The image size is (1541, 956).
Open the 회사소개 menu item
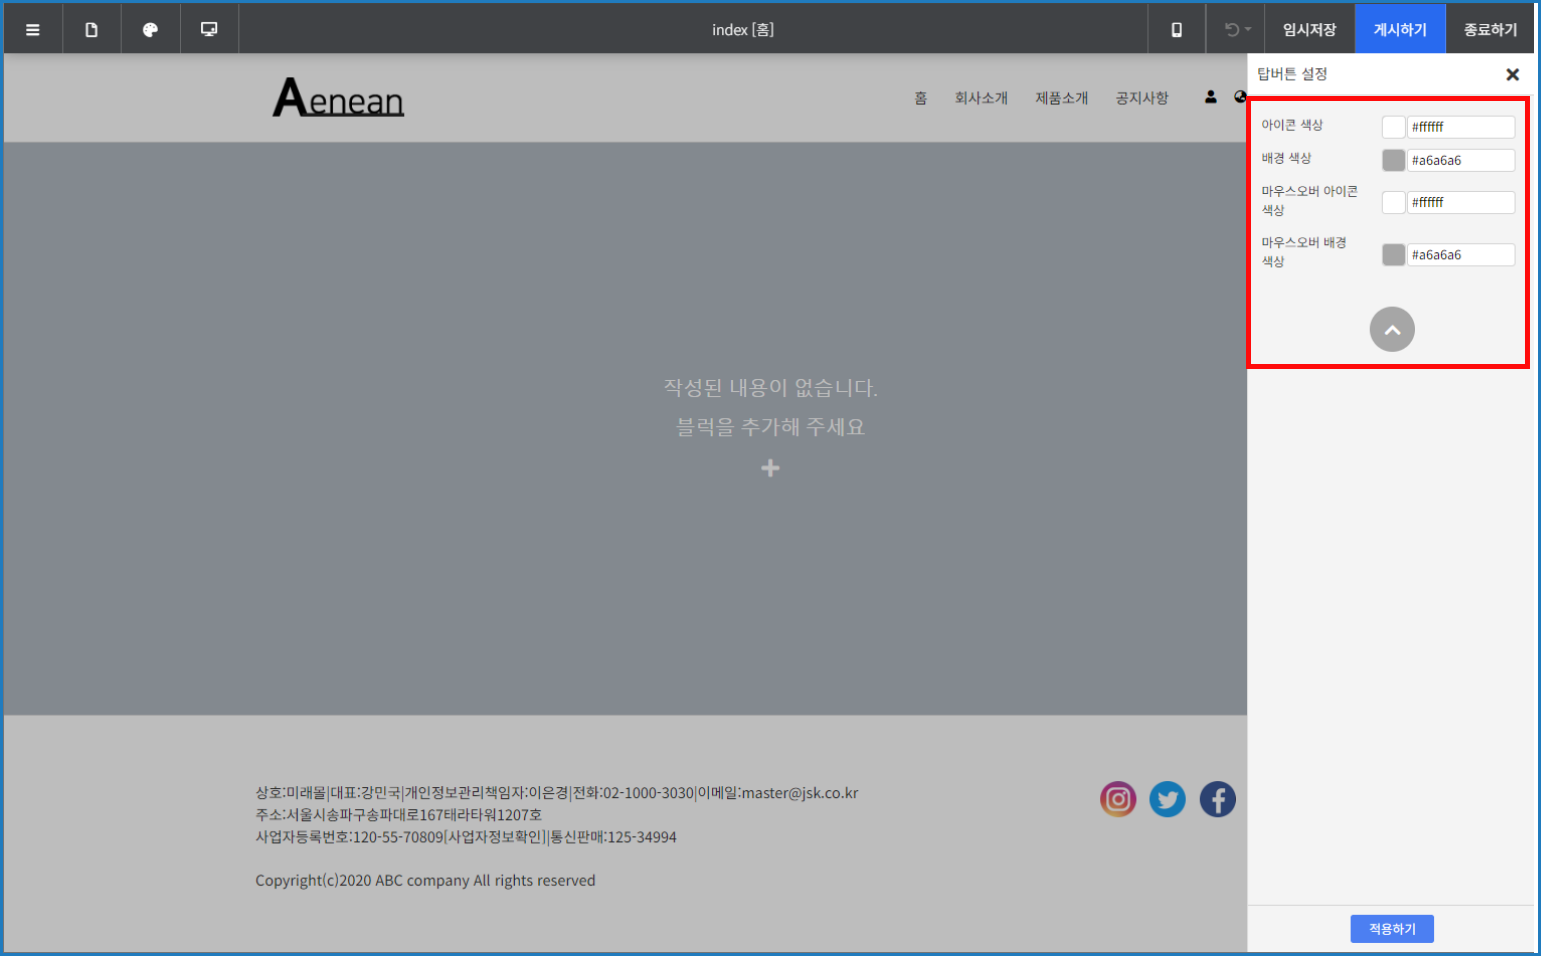click(x=981, y=98)
